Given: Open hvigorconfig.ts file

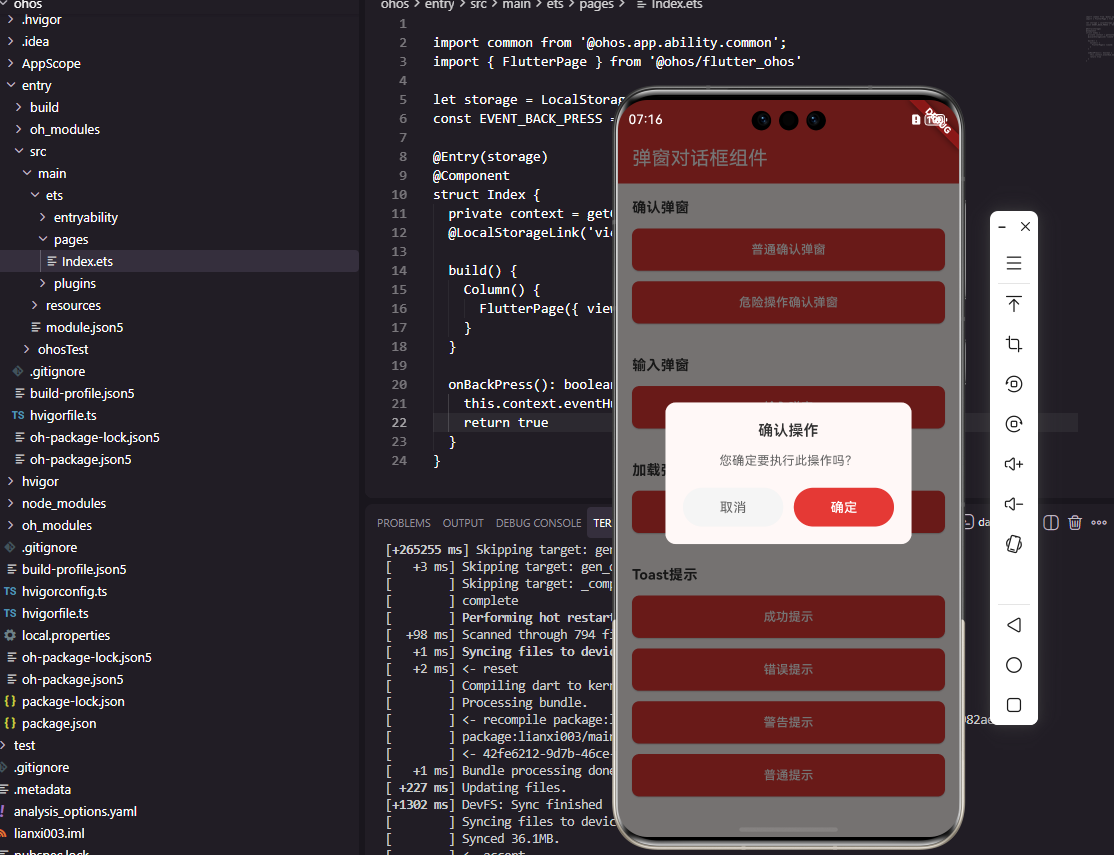Looking at the screenshot, I should 64,591.
